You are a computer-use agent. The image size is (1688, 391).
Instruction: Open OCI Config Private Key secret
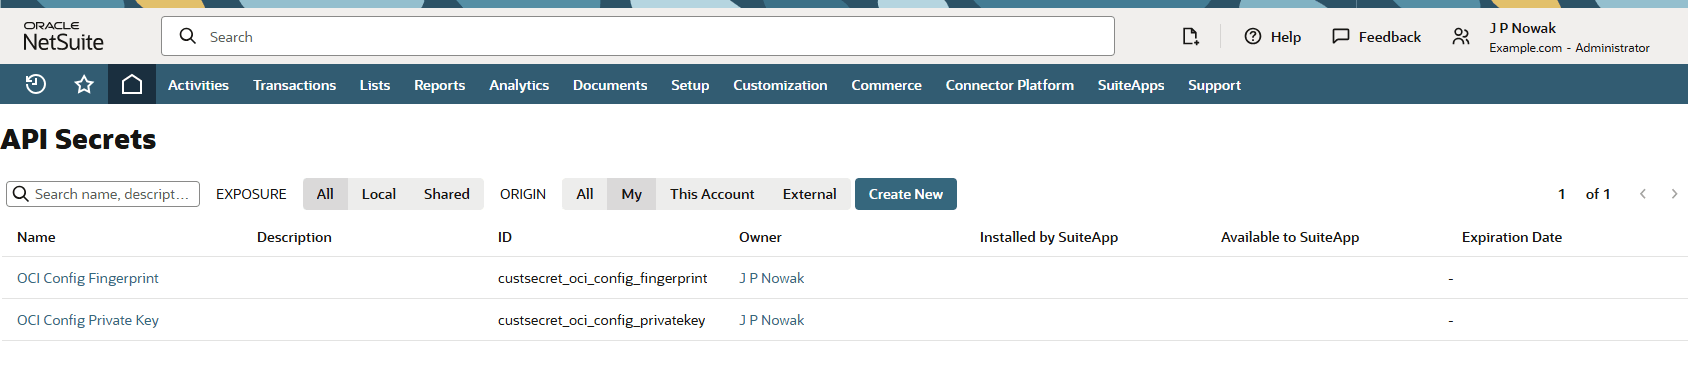tap(88, 320)
